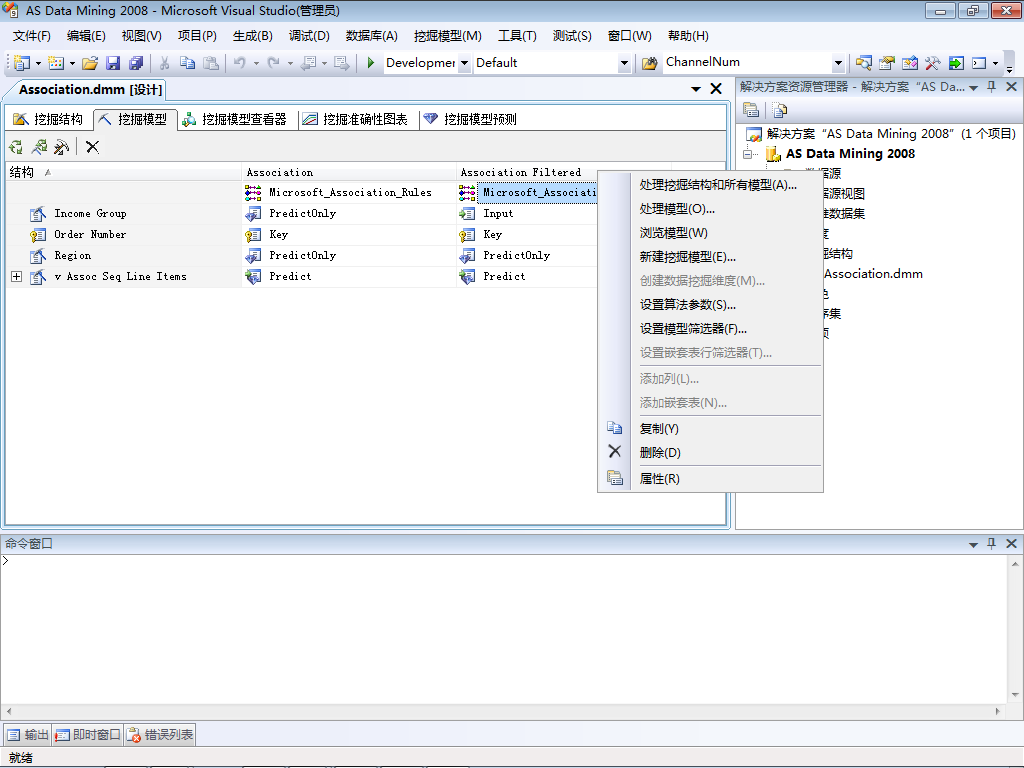Open the document tab list dropdown arrow
Viewport: 1024px width, 768px height.
[x=696, y=89]
